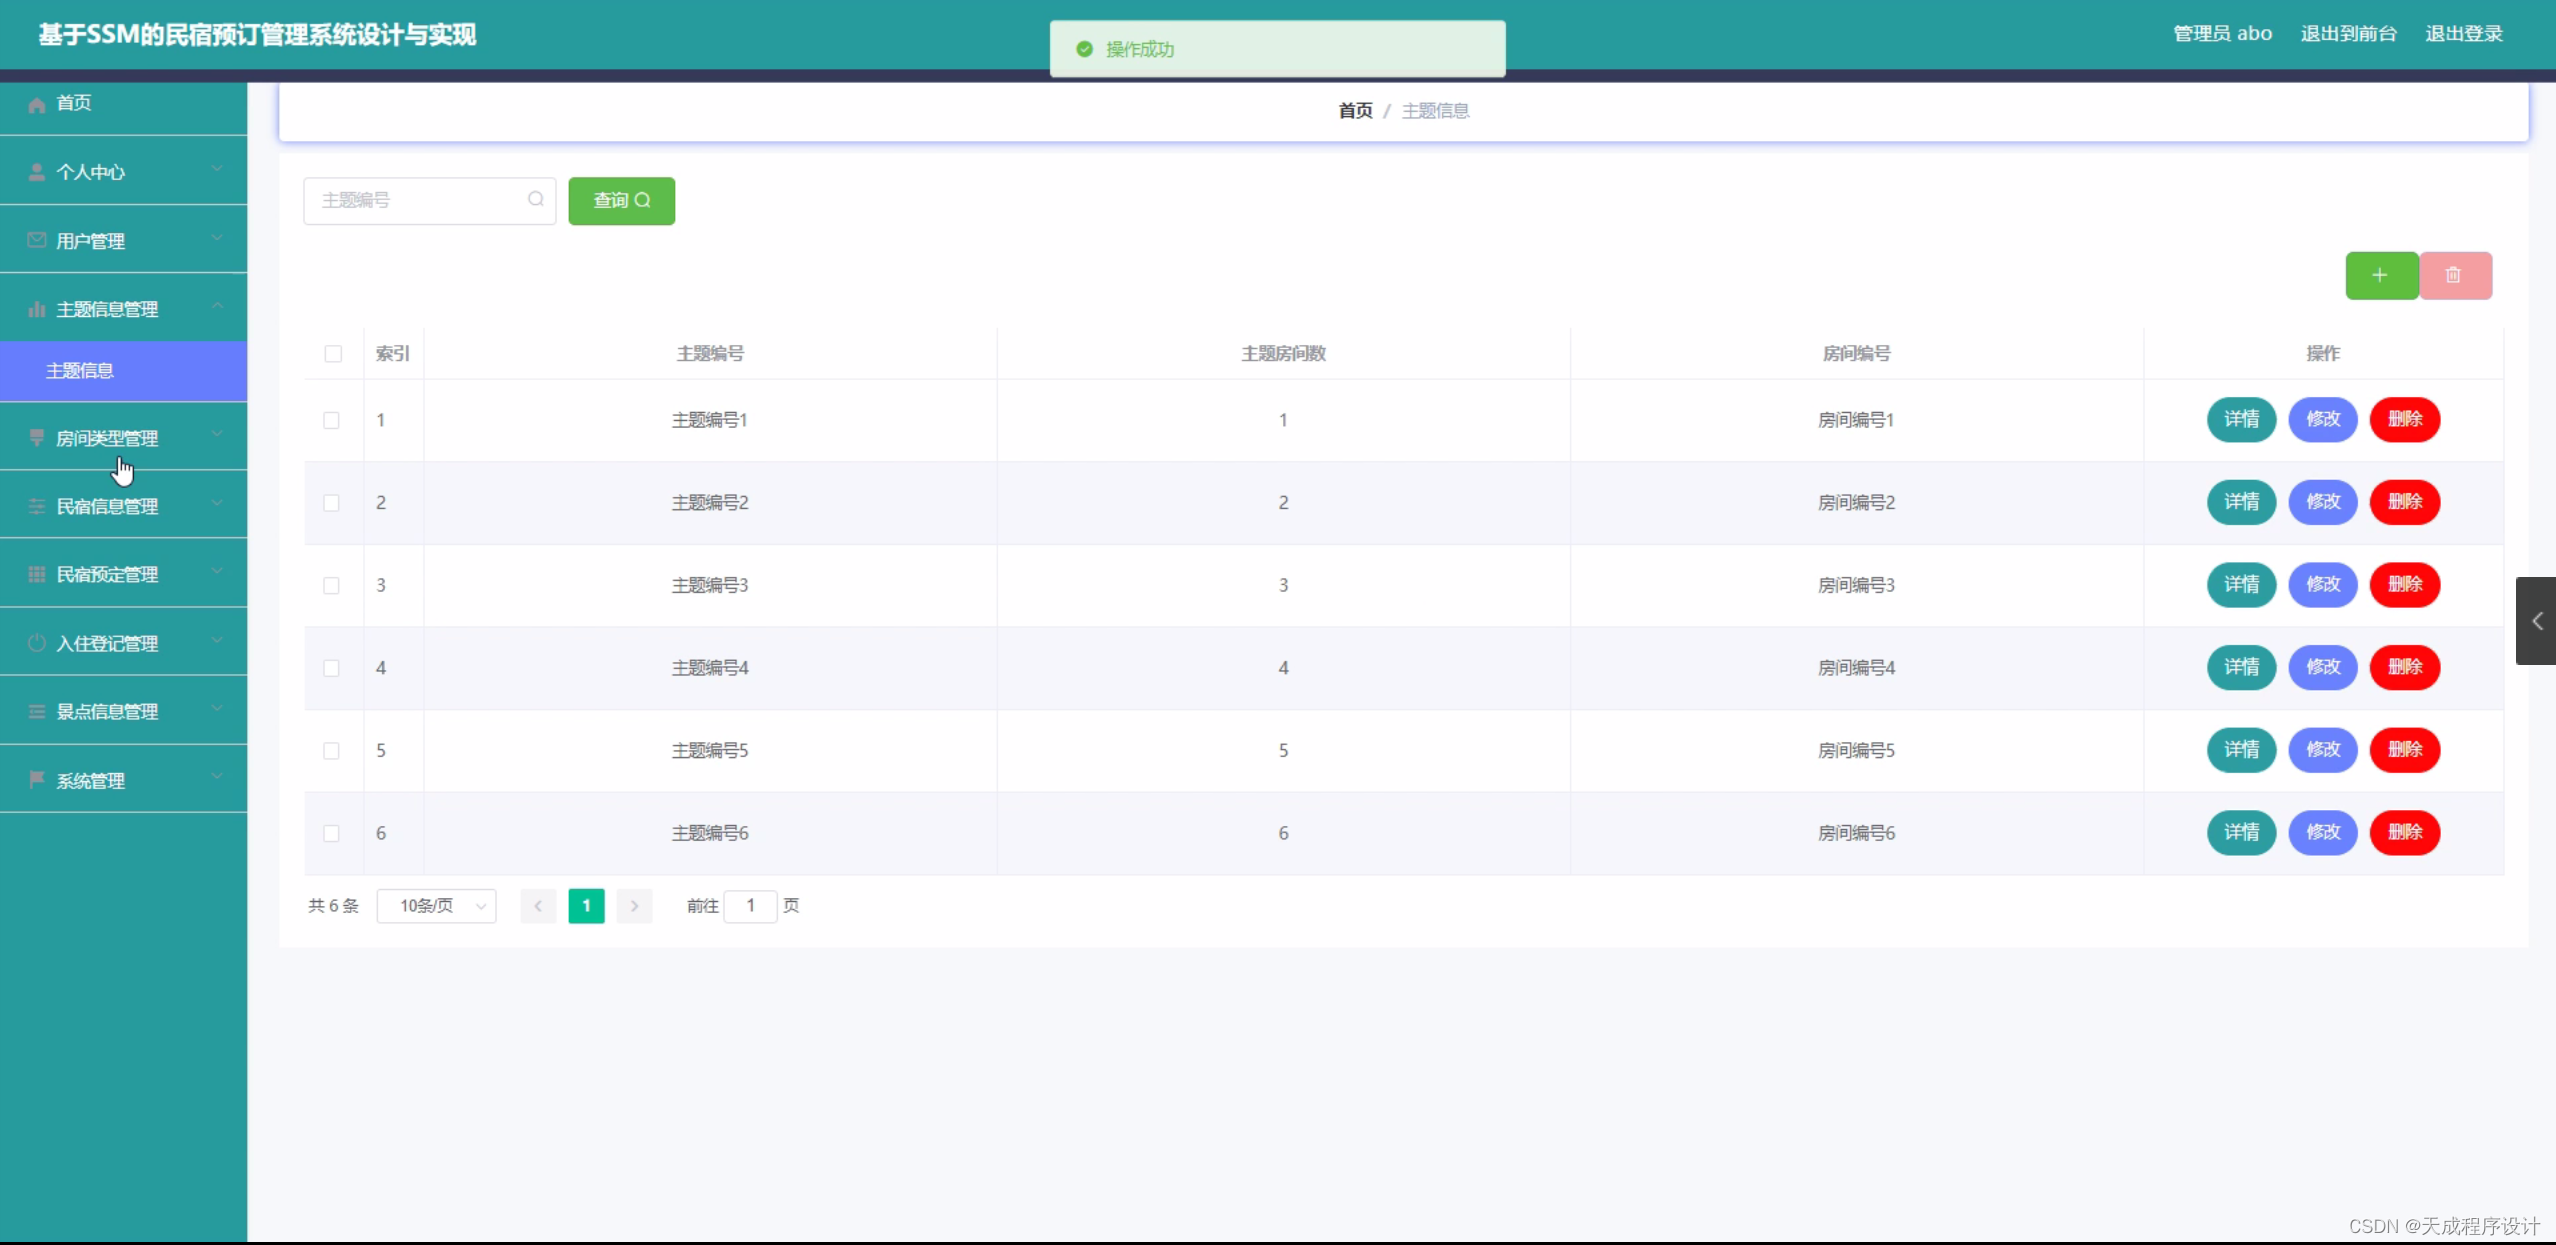2556x1245 pixels.
Task: Click the home icon beside 首页
Action: click(36, 103)
